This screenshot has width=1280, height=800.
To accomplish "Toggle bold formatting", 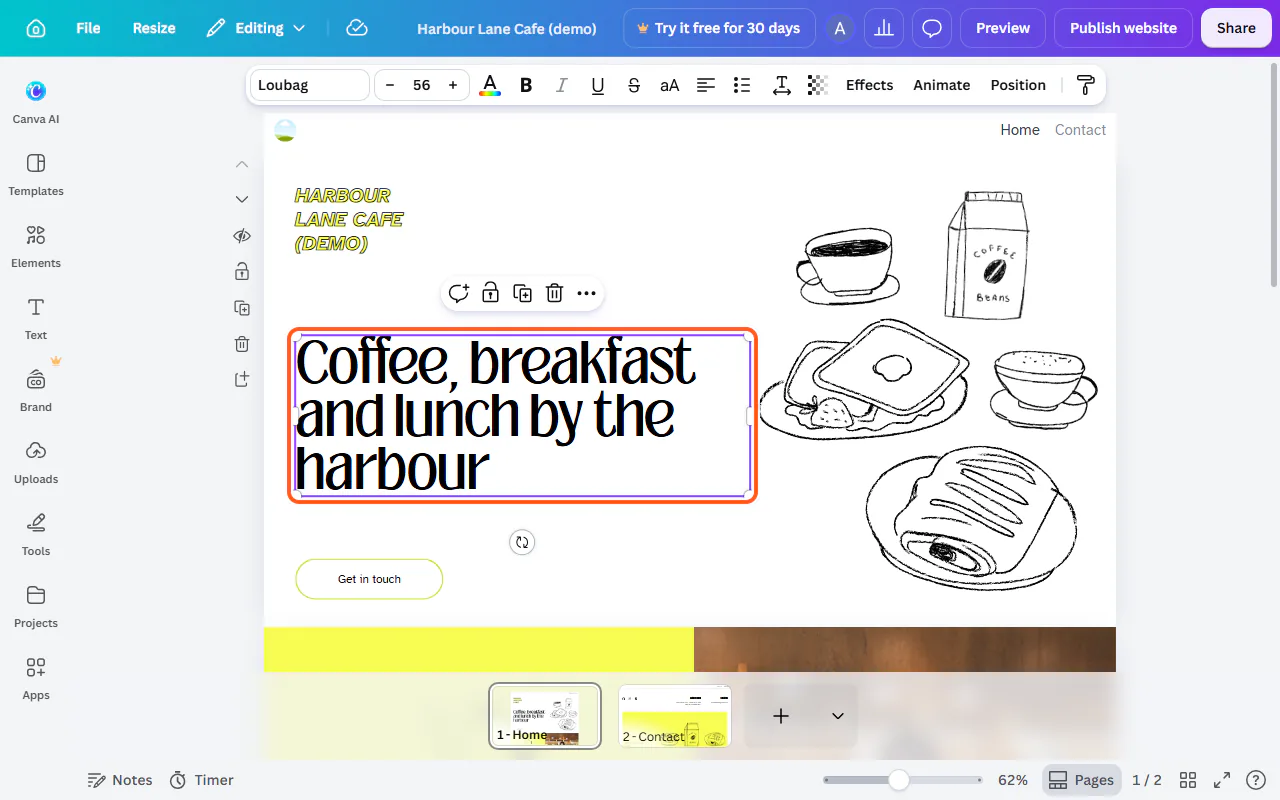I will (526, 85).
